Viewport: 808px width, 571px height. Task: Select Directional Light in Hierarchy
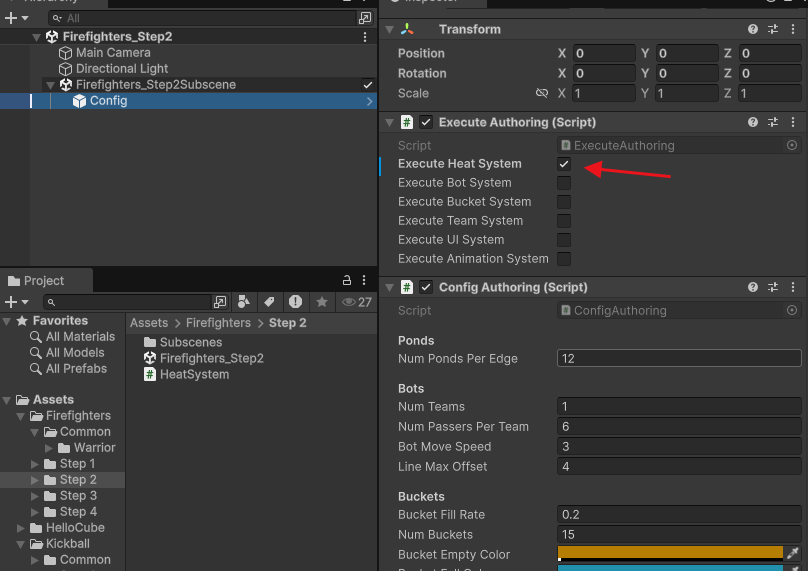tap(113, 69)
